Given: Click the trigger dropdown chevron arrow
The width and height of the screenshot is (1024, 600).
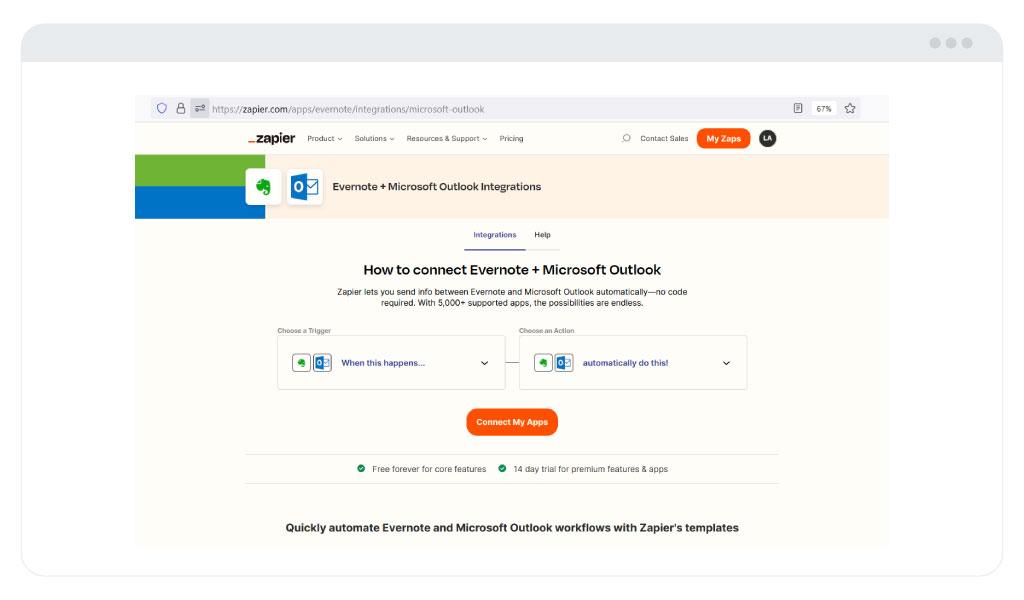Looking at the screenshot, I should (485, 363).
